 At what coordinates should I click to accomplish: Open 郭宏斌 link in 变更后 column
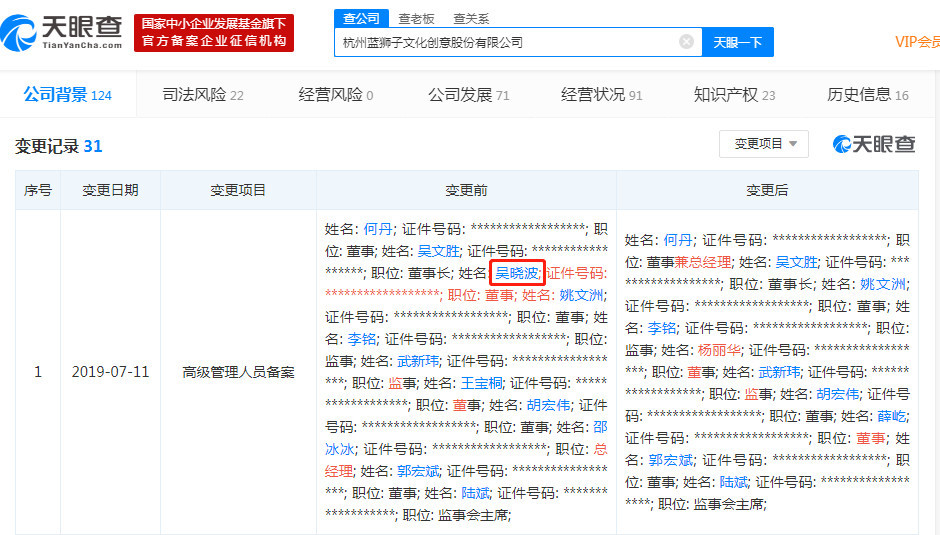tap(671, 461)
